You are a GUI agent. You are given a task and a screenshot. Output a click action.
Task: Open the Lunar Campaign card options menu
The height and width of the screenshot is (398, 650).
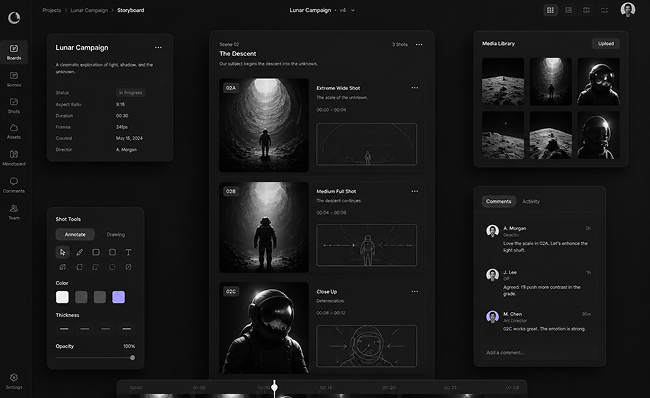coord(158,48)
